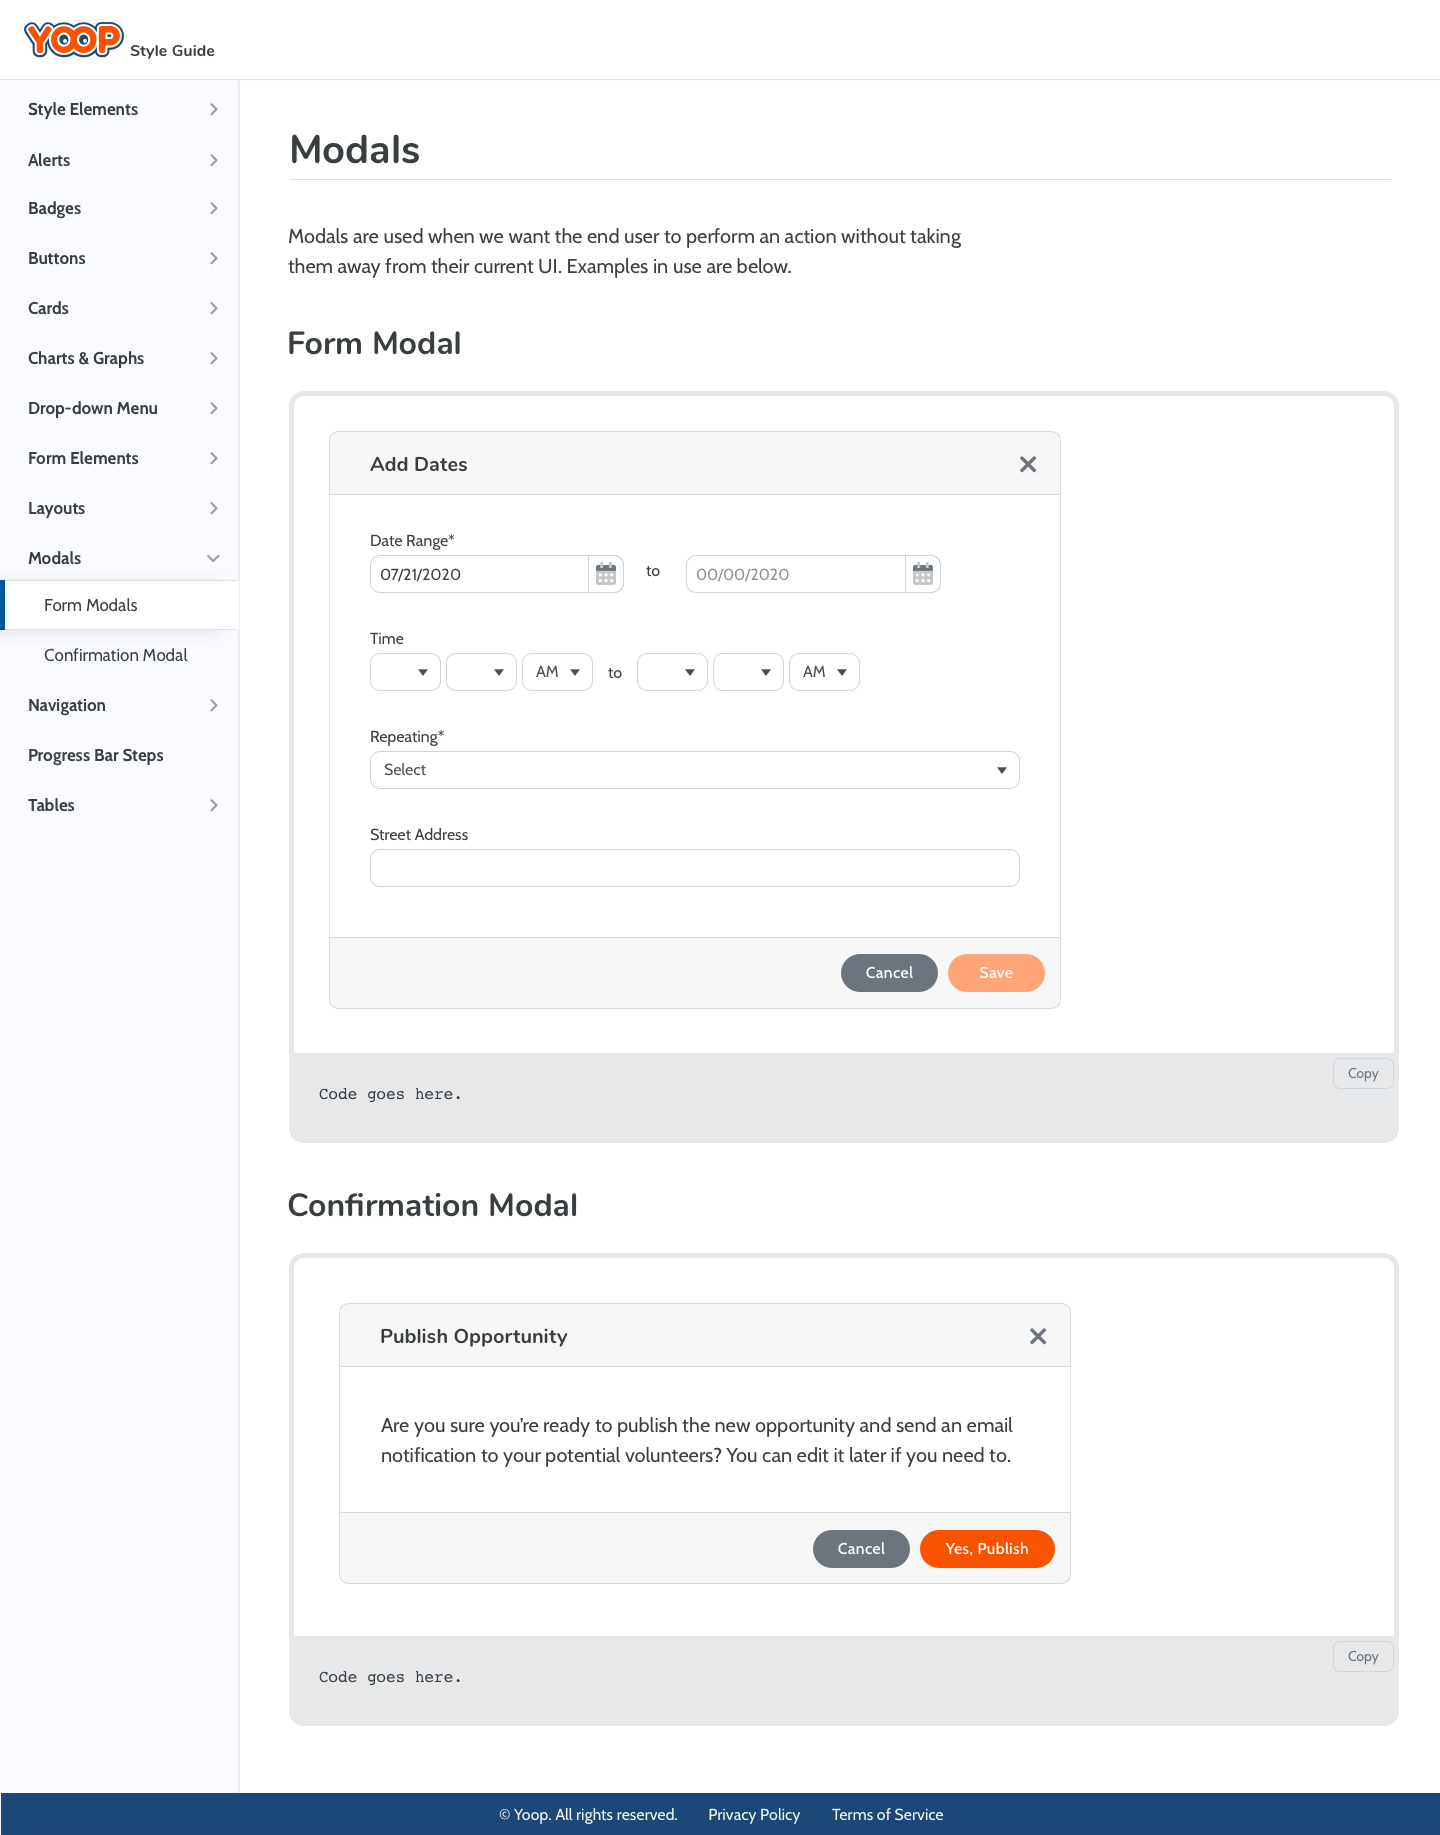Click the start date field 07/21/2020
The width and height of the screenshot is (1440, 1835).
(x=479, y=574)
